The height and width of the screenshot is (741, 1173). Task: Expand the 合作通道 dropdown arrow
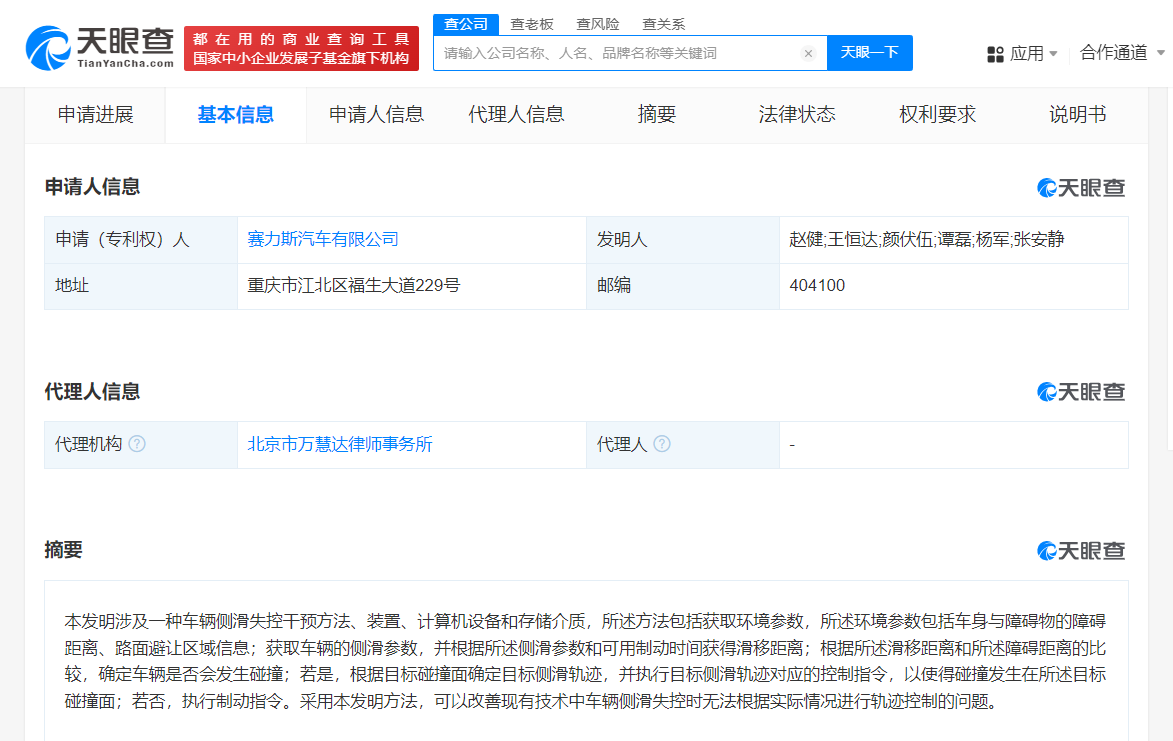1161,53
